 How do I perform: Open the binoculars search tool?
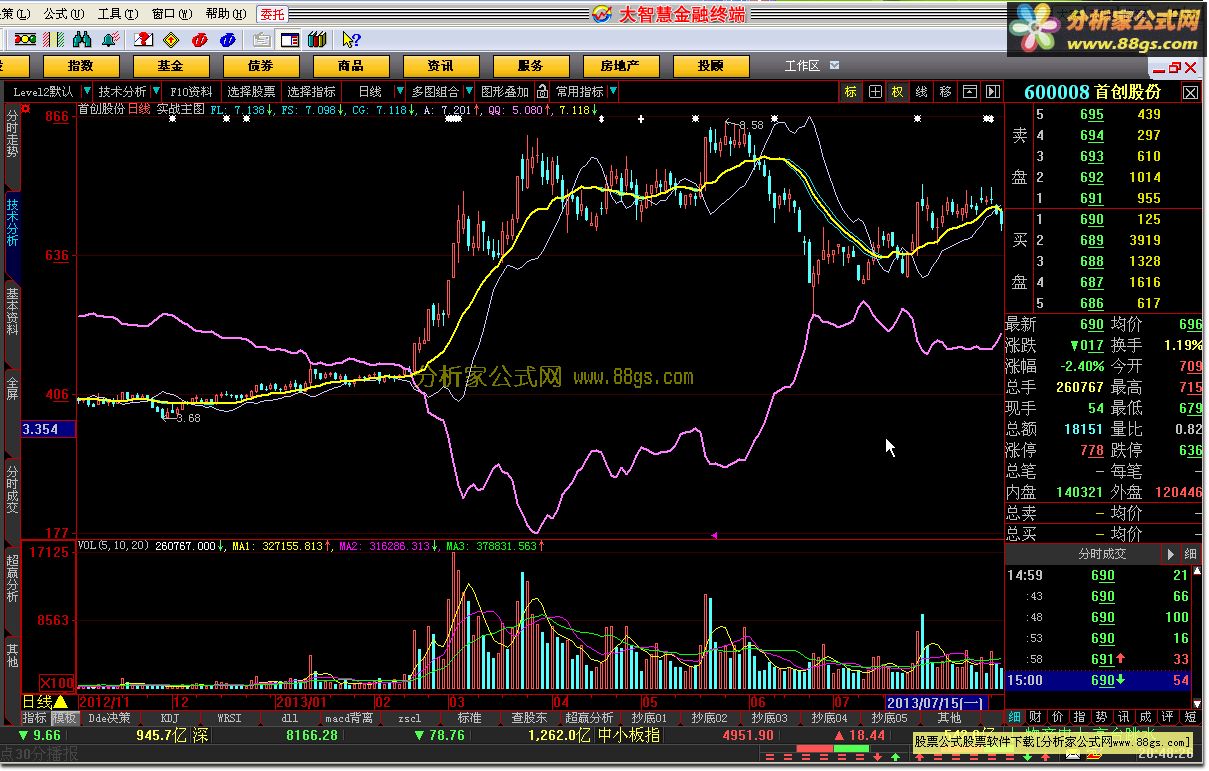[x=82, y=40]
